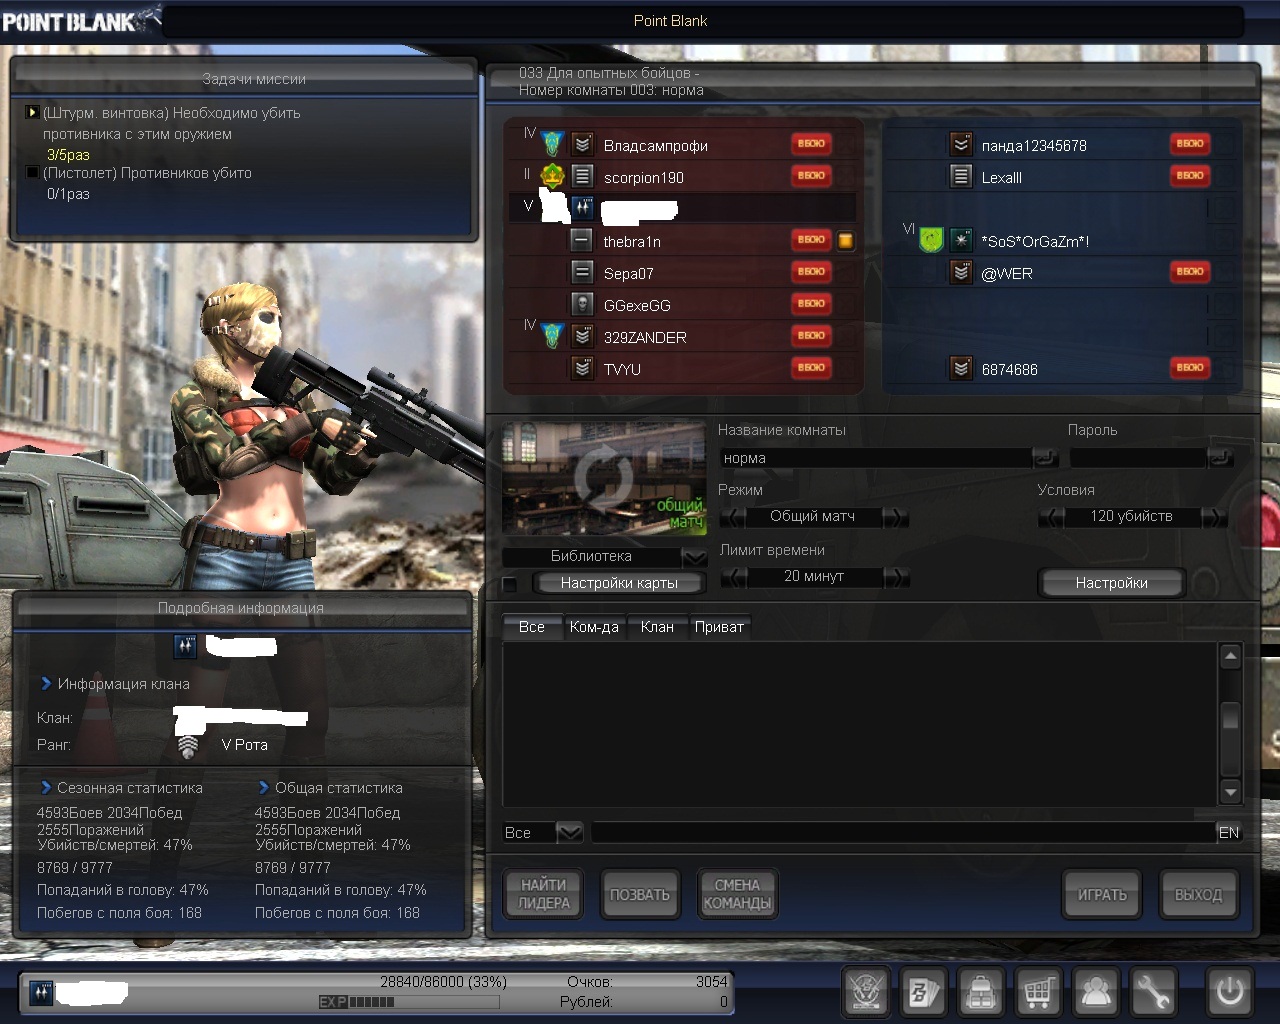Click the Пароль password field

[x=1138, y=458]
